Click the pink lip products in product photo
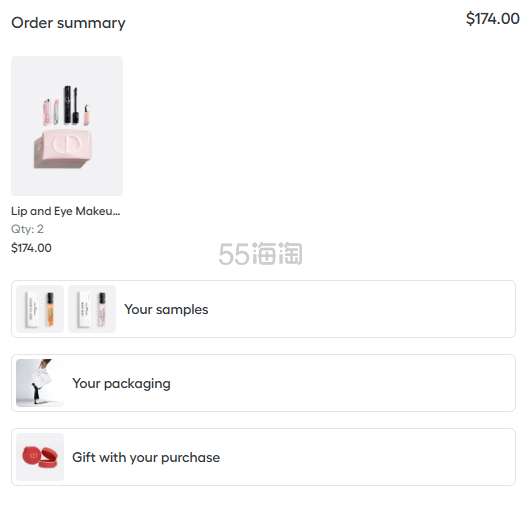 point(51,112)
